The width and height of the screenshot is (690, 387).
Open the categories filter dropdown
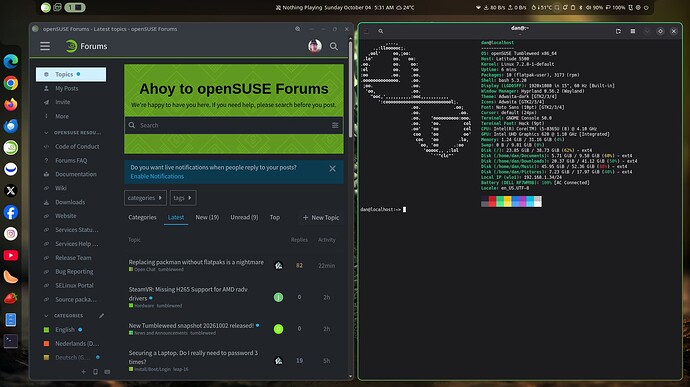[145, 198]
